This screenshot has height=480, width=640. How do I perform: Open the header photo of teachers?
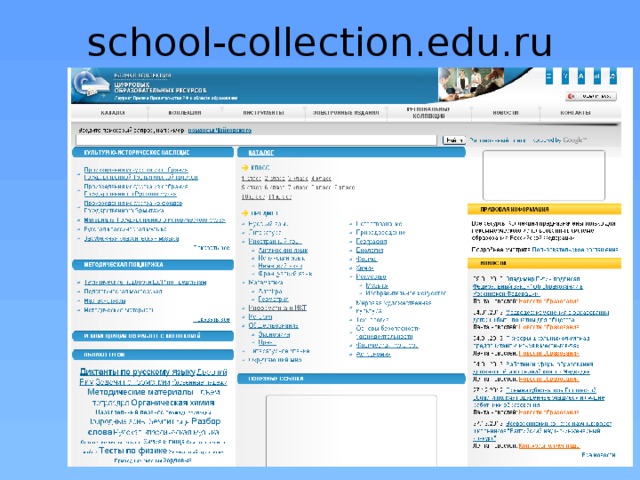(x=471, y=84)
